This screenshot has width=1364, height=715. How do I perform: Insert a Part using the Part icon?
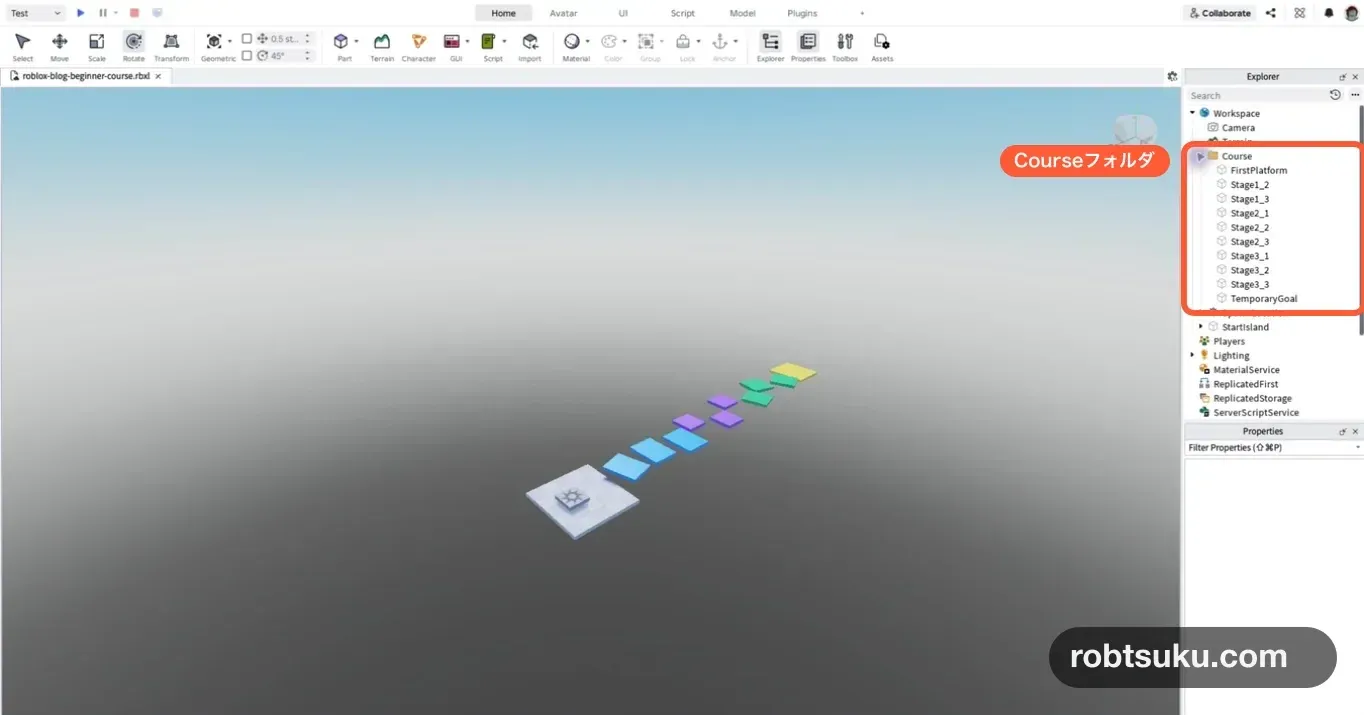click(x=341, y=42)
